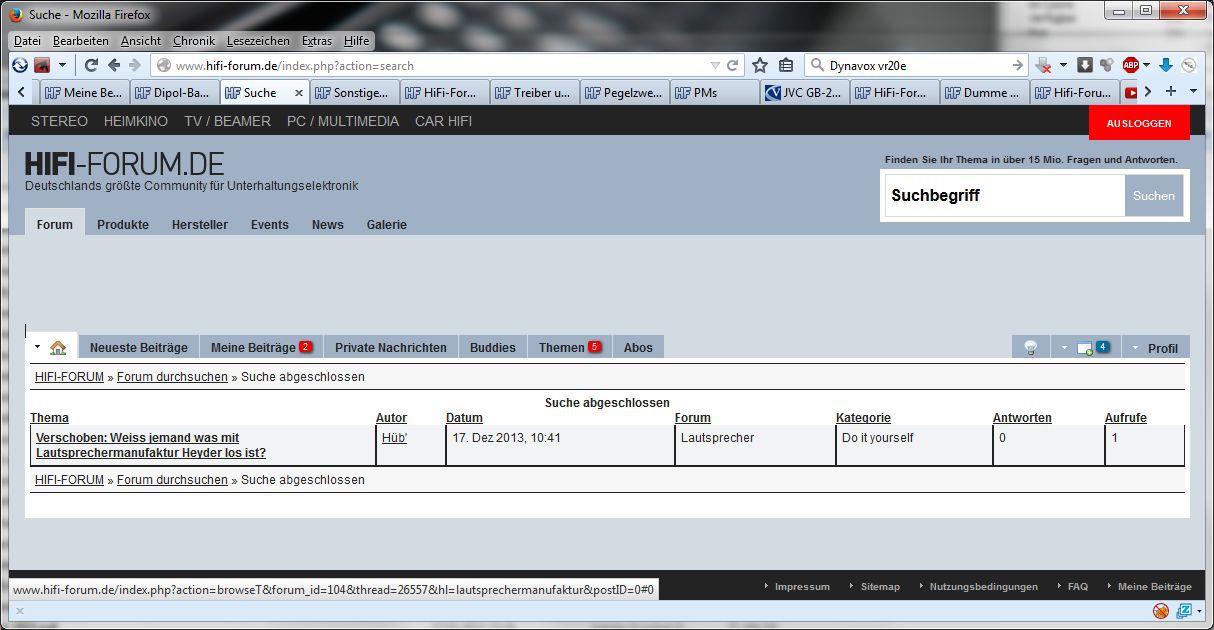Image resolution: width=1214 pixels, height=630 pixels.
Task: Select the Hersteller navigation tab
Action: [200, 225]
